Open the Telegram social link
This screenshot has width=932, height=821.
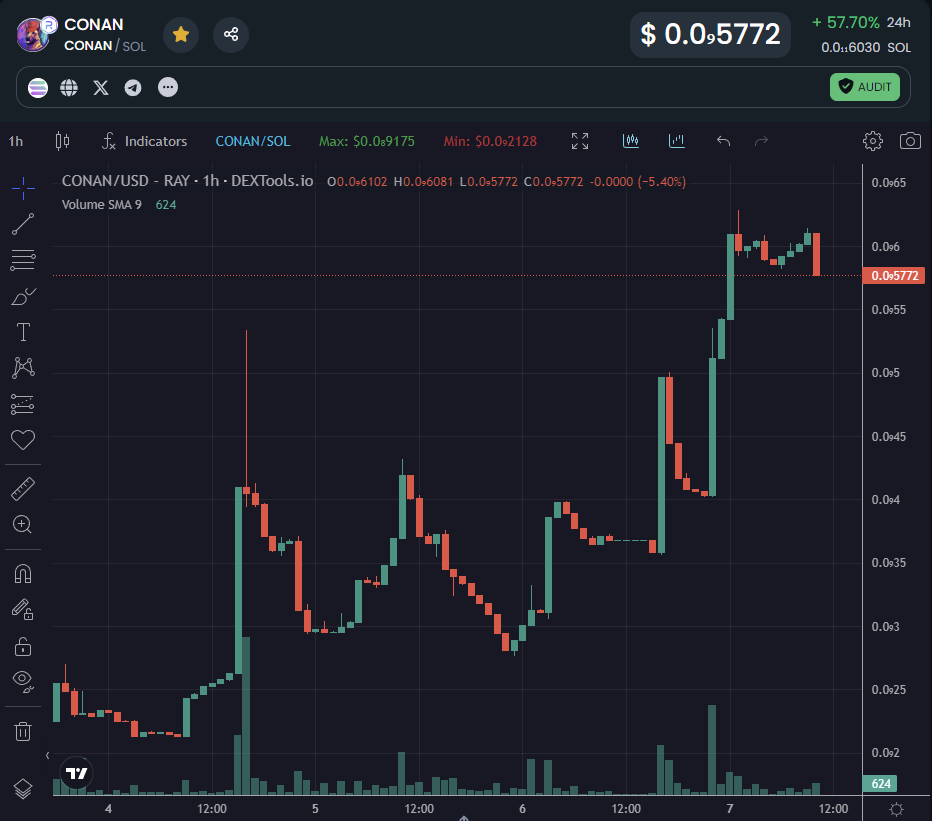(x=133, y=88)
